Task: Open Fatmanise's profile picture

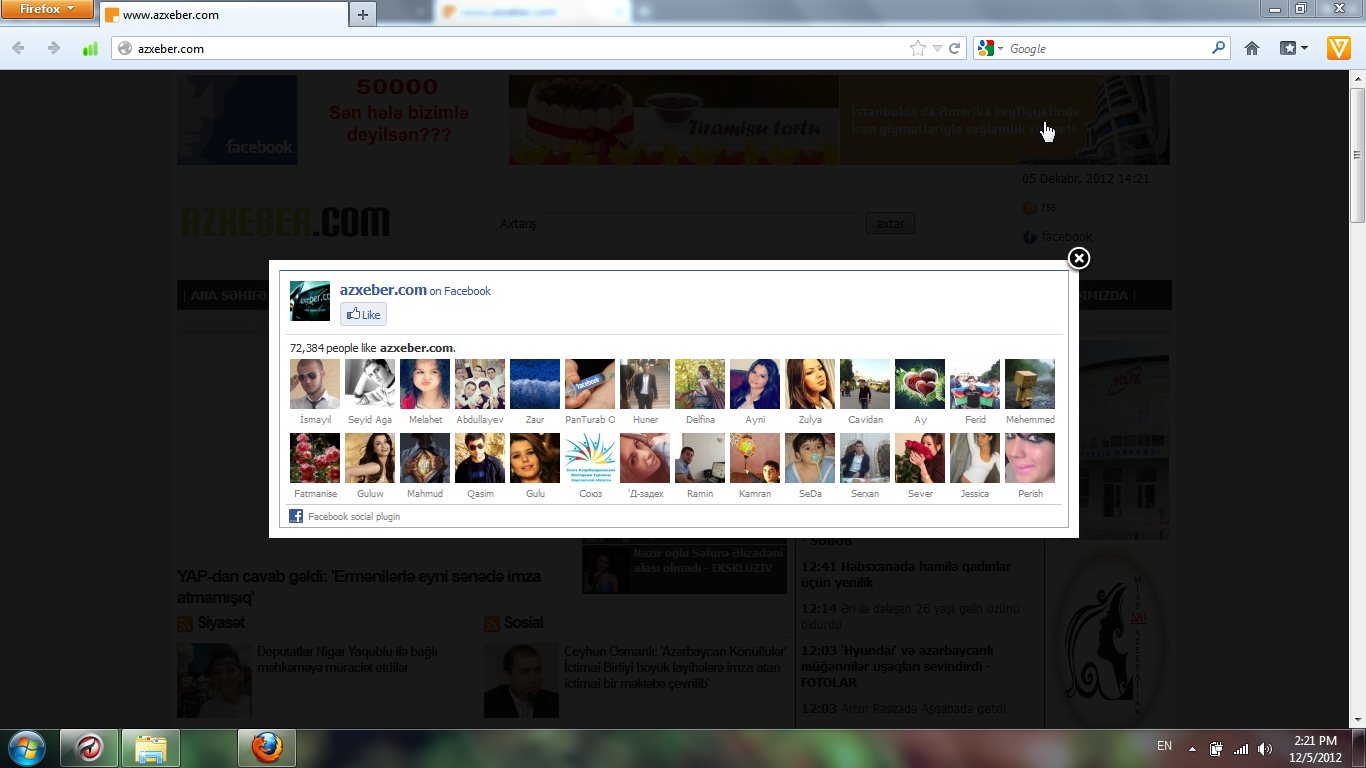Action: 315,458
